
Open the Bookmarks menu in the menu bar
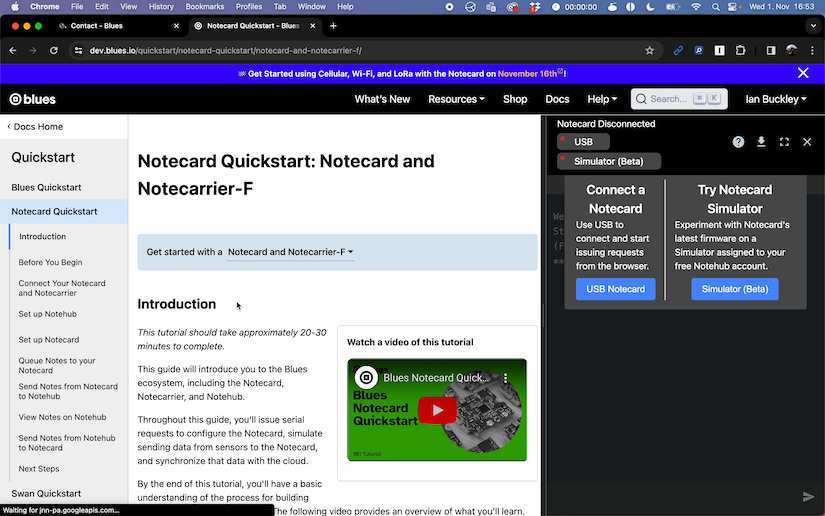click(204, 6)
